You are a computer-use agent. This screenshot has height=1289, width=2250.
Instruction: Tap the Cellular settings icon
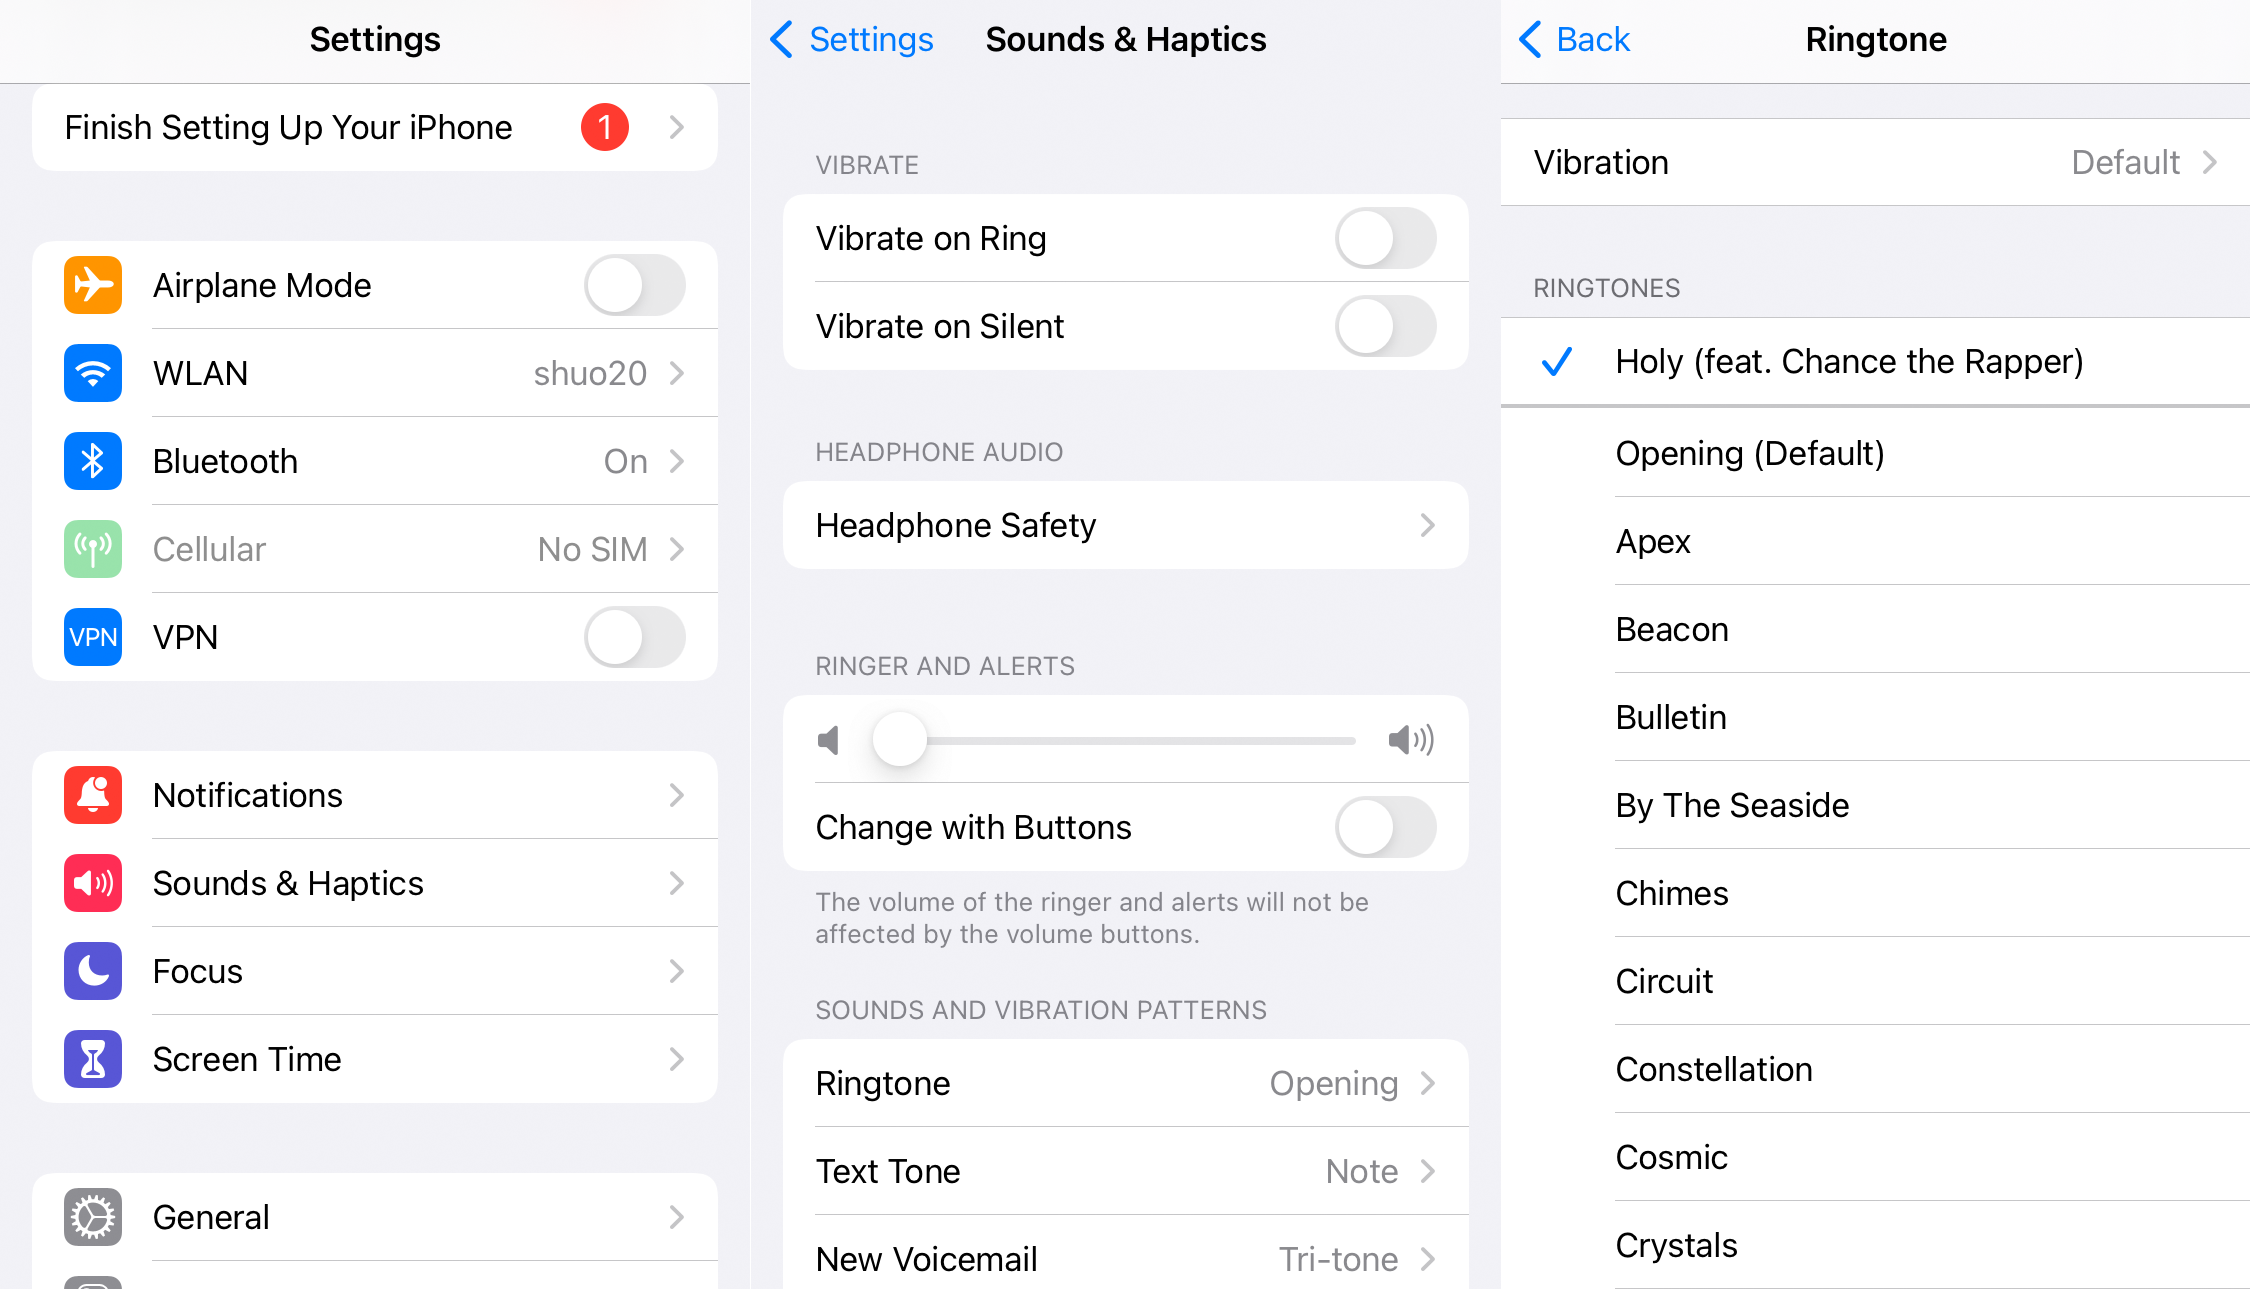[x=88, y=547]
